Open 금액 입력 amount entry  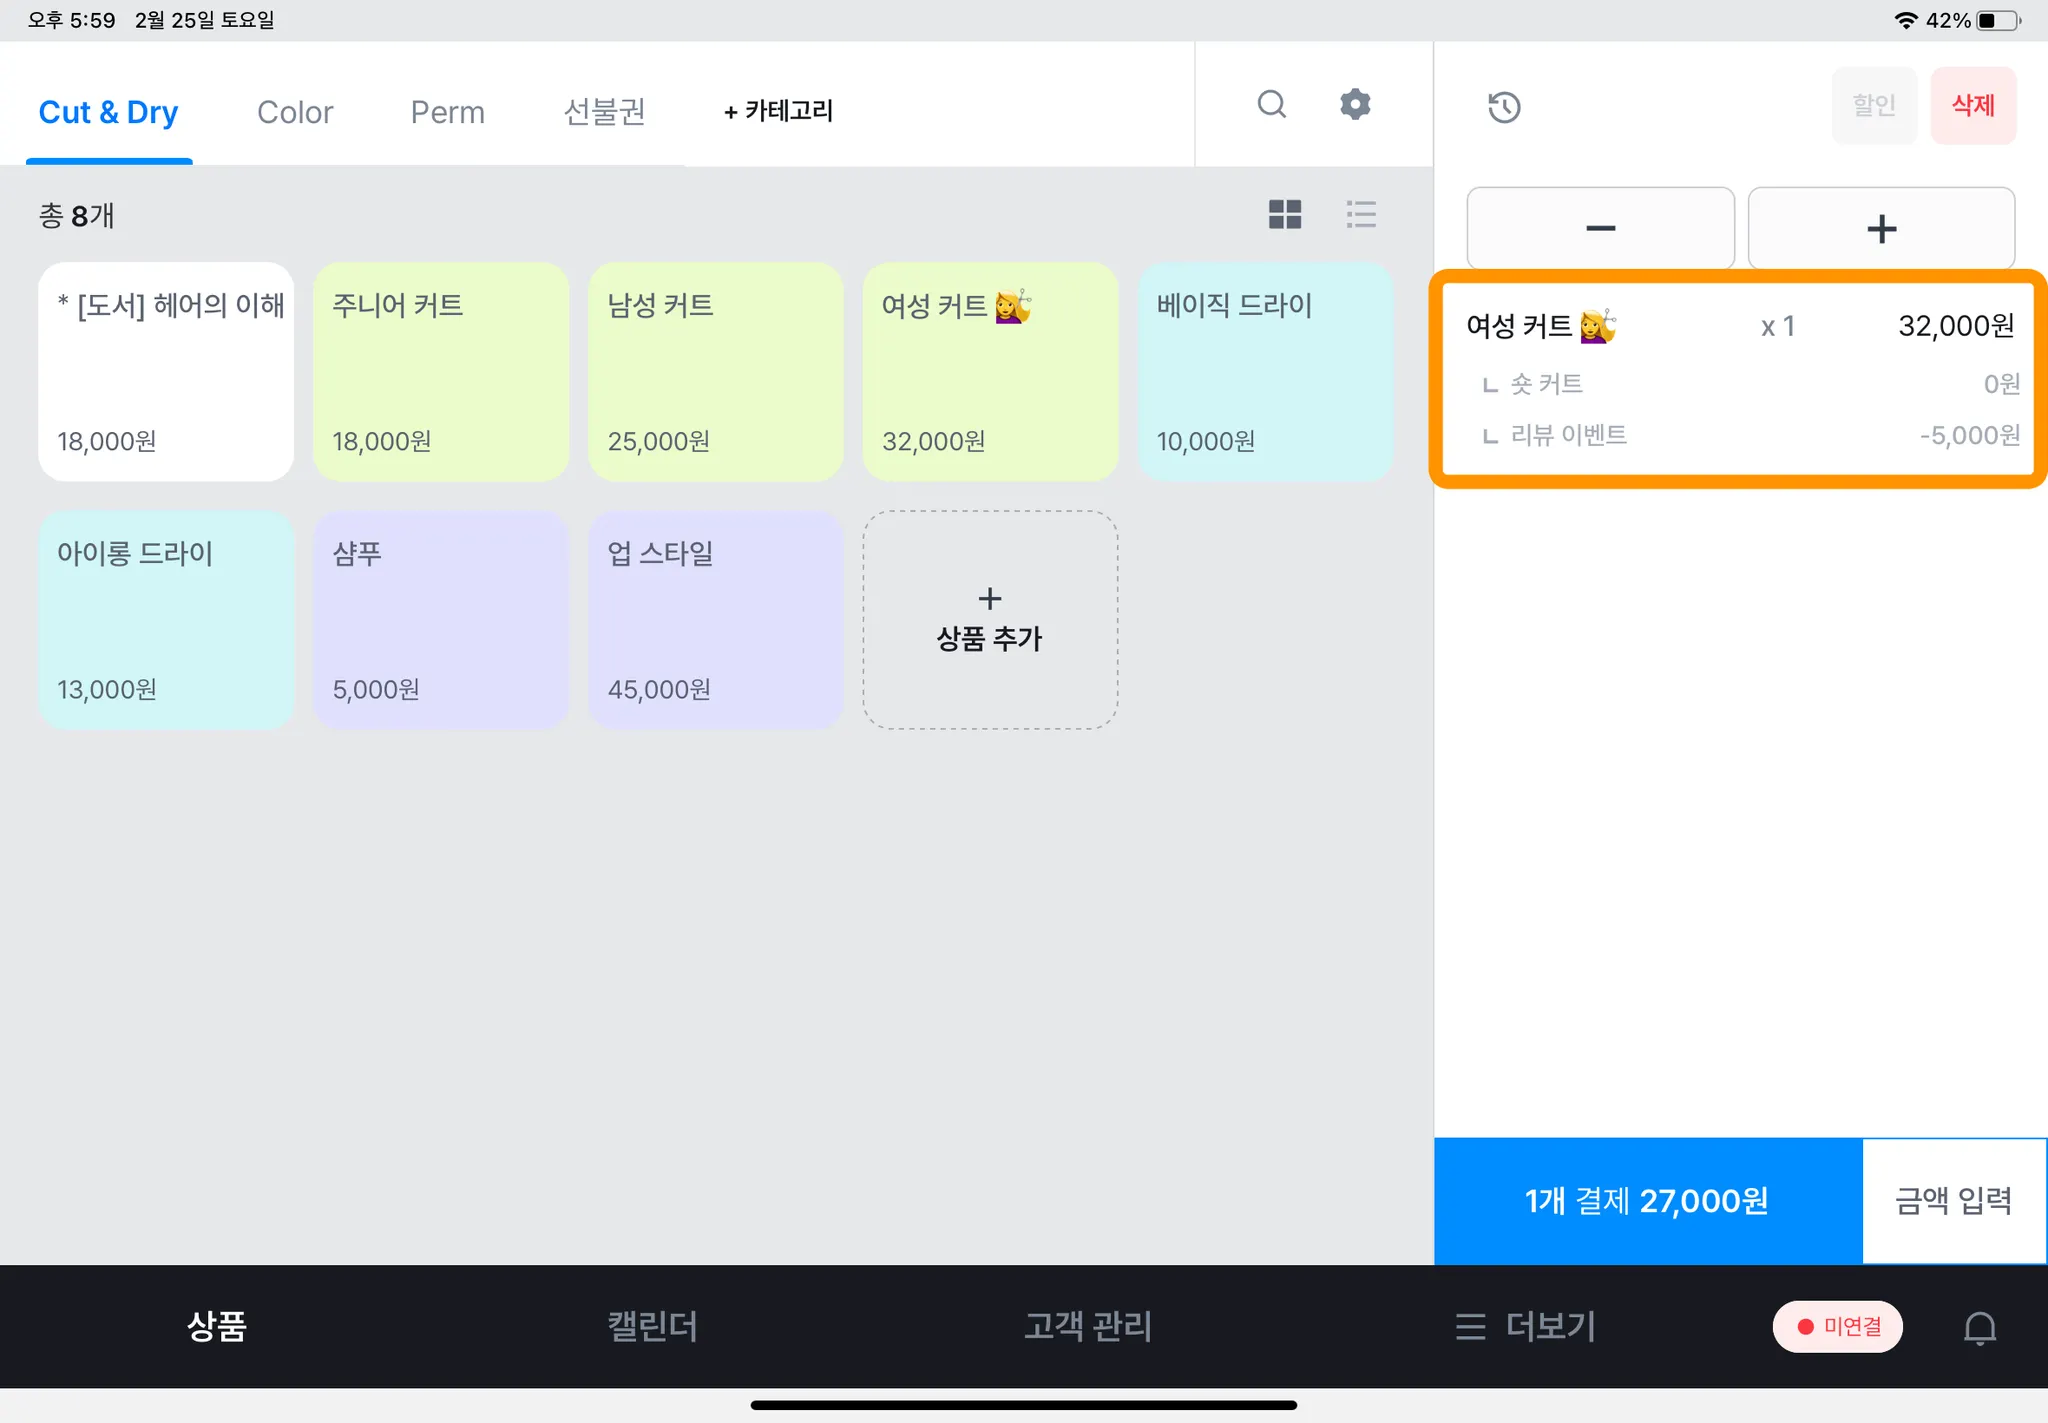[1953, 1201]
